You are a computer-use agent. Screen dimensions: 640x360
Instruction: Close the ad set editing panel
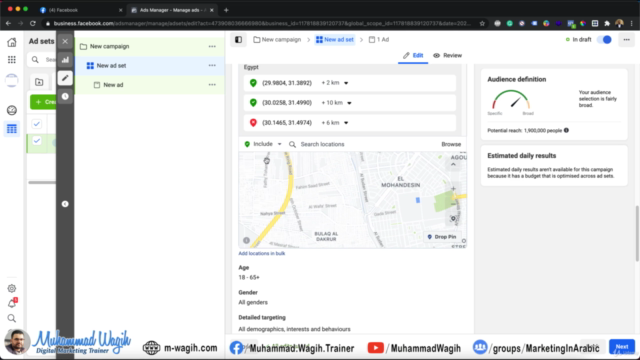(65, 41)
